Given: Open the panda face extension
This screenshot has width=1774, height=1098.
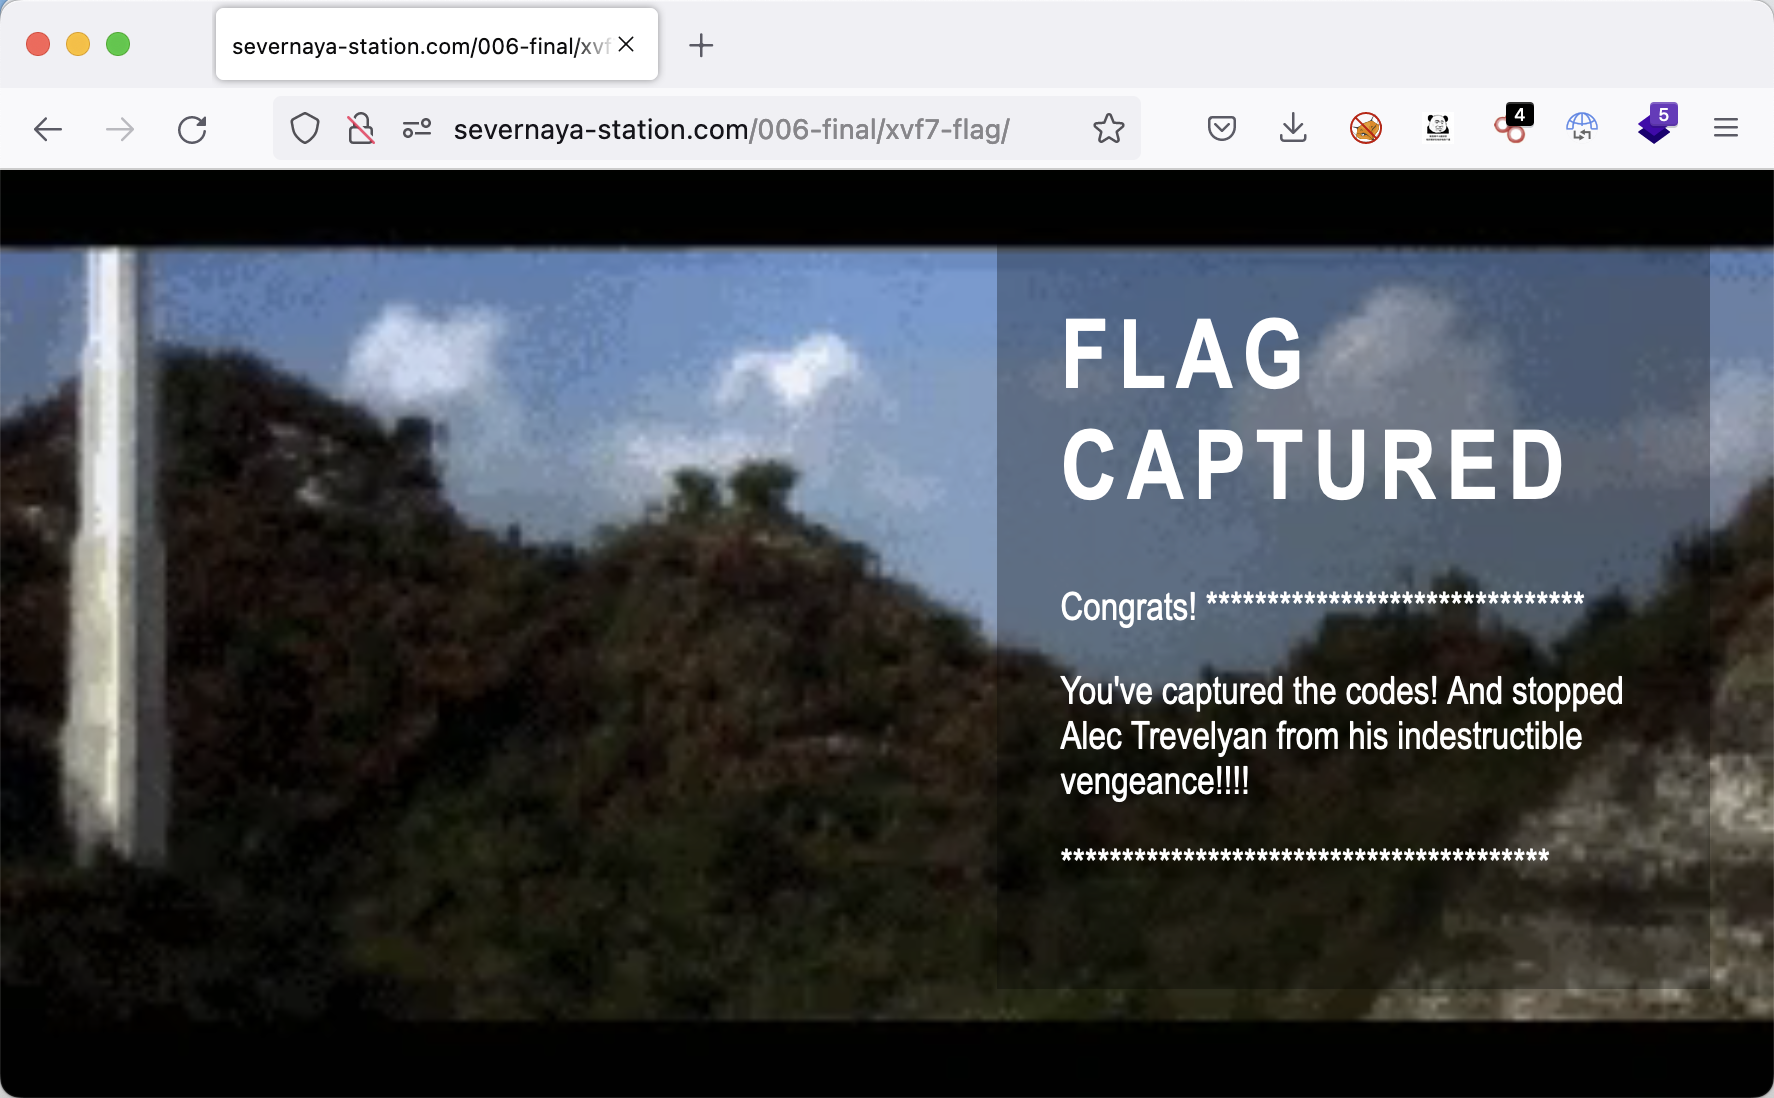Looking at the screenshot, I should point(1438,128).
